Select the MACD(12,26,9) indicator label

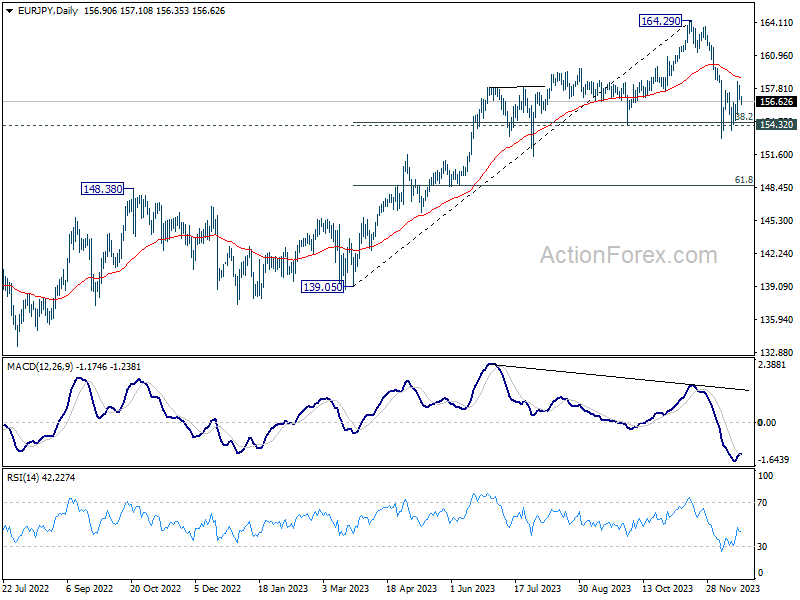[40, 367]
